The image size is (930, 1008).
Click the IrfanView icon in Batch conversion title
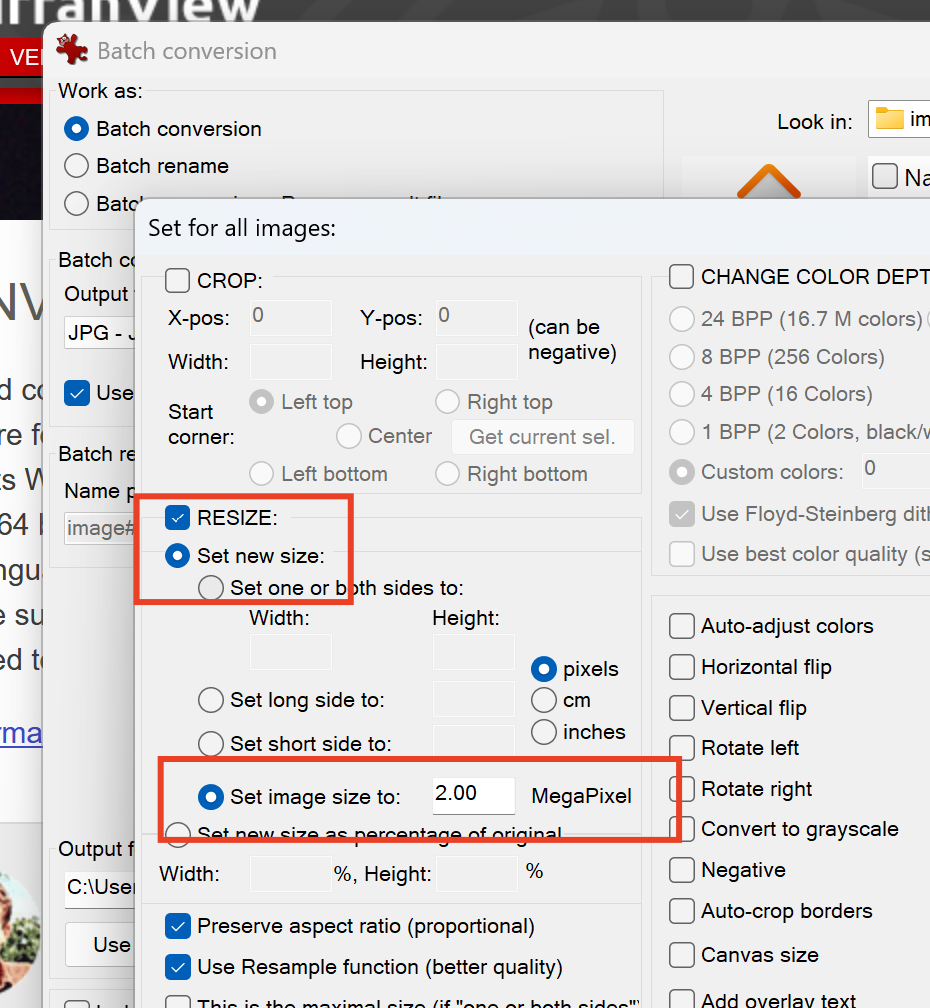tap(71, 50)
